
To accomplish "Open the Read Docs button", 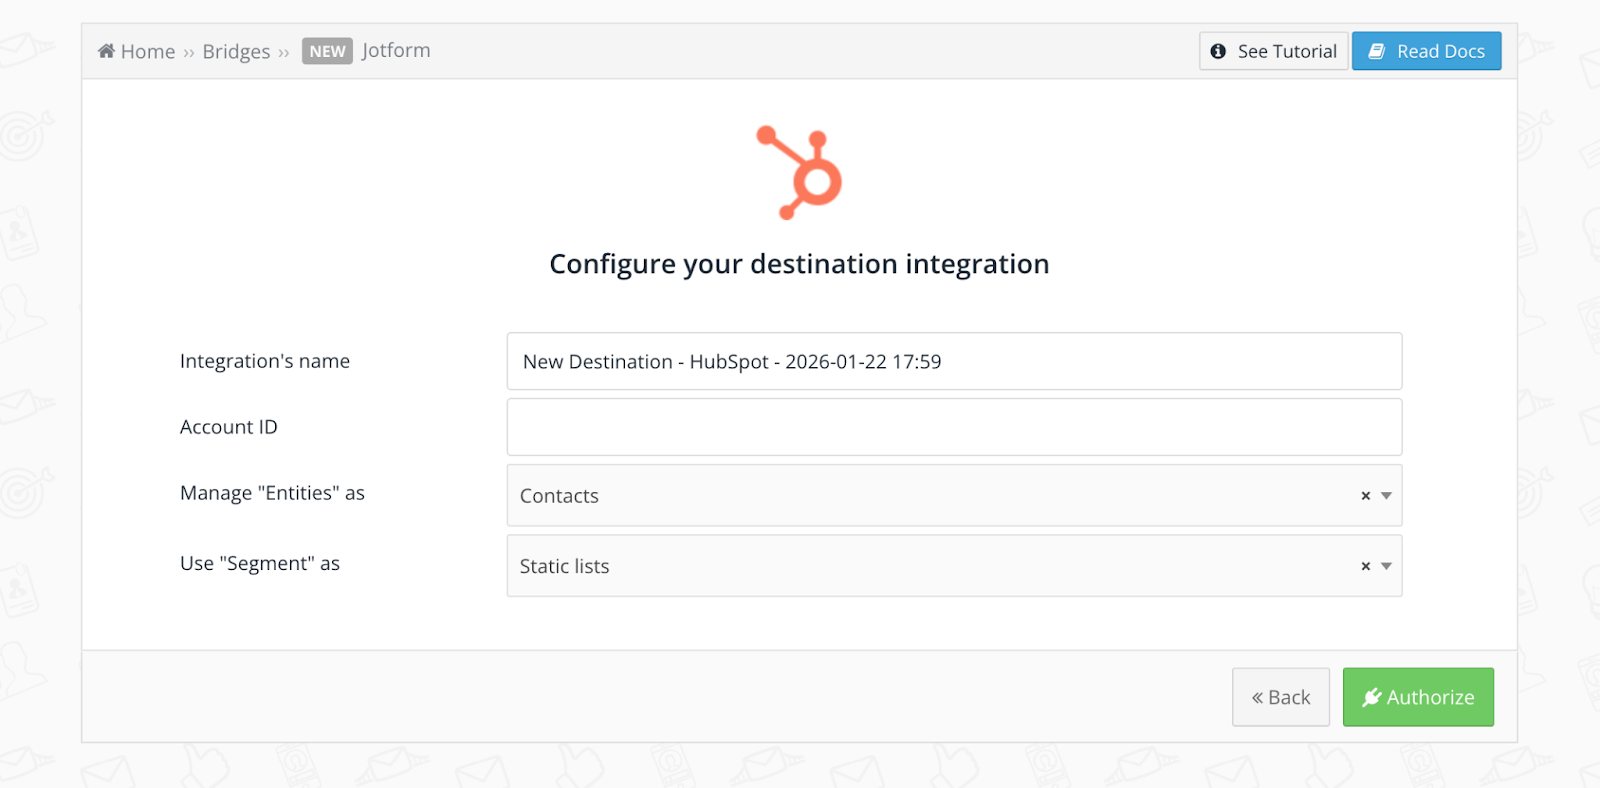I will click(1427, 51).
